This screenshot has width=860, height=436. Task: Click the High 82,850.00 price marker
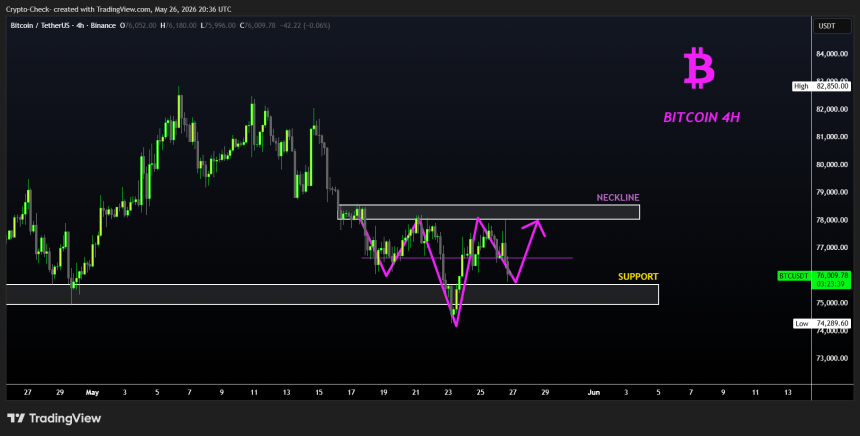pos(821,86)
